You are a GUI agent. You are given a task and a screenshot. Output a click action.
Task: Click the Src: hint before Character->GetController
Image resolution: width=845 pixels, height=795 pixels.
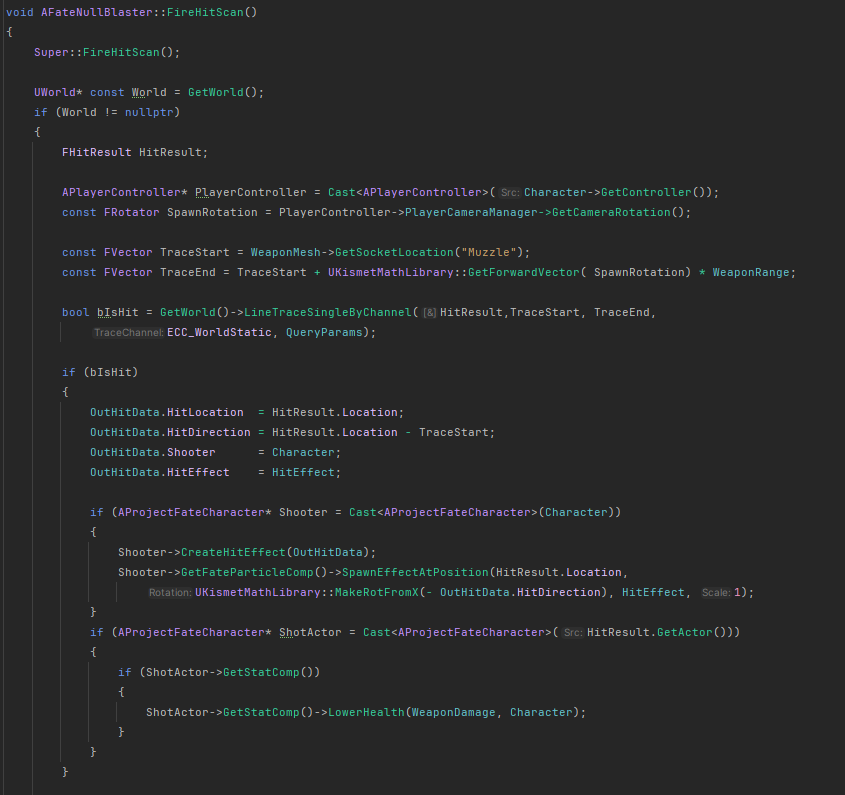coord(509,192)
